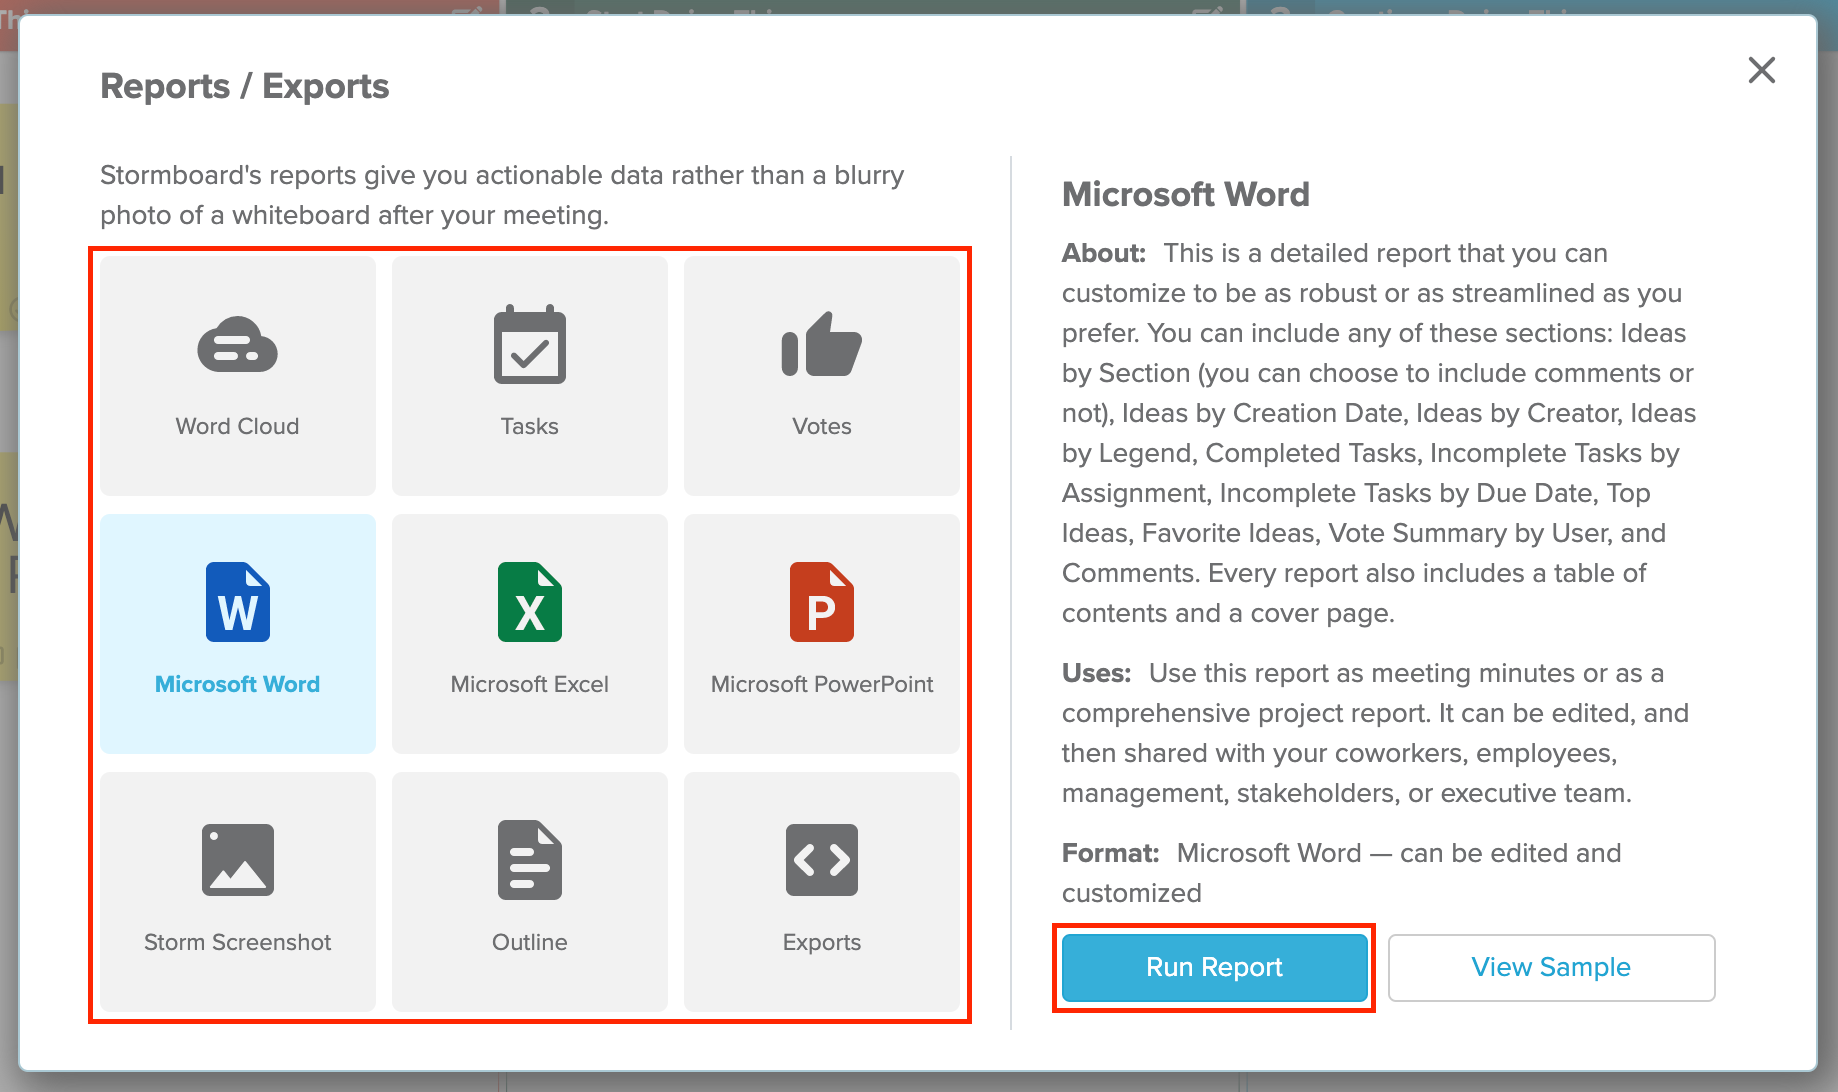The height and width of the screenshot is (1092, 1838).
Task: Click the View Sample button
Action: click(x=1552, y=967)
